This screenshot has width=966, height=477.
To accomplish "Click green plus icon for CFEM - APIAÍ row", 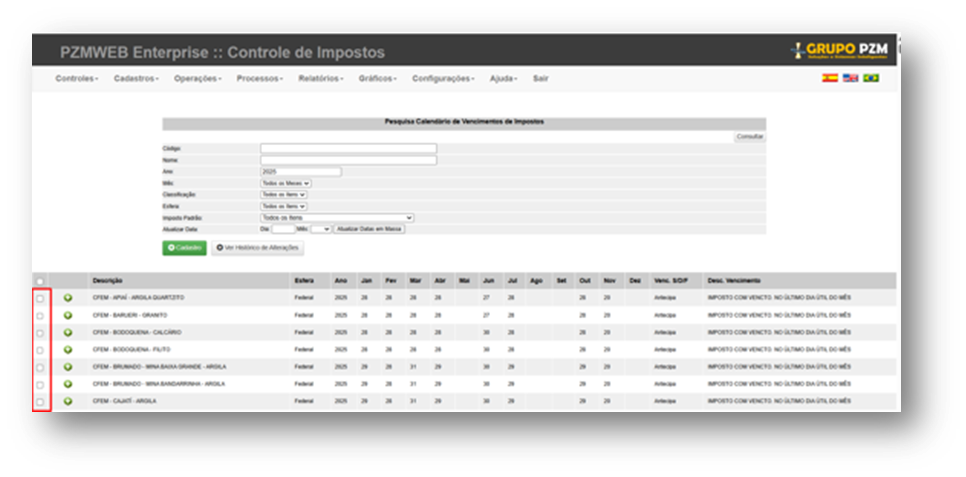I will coord(68,298).
